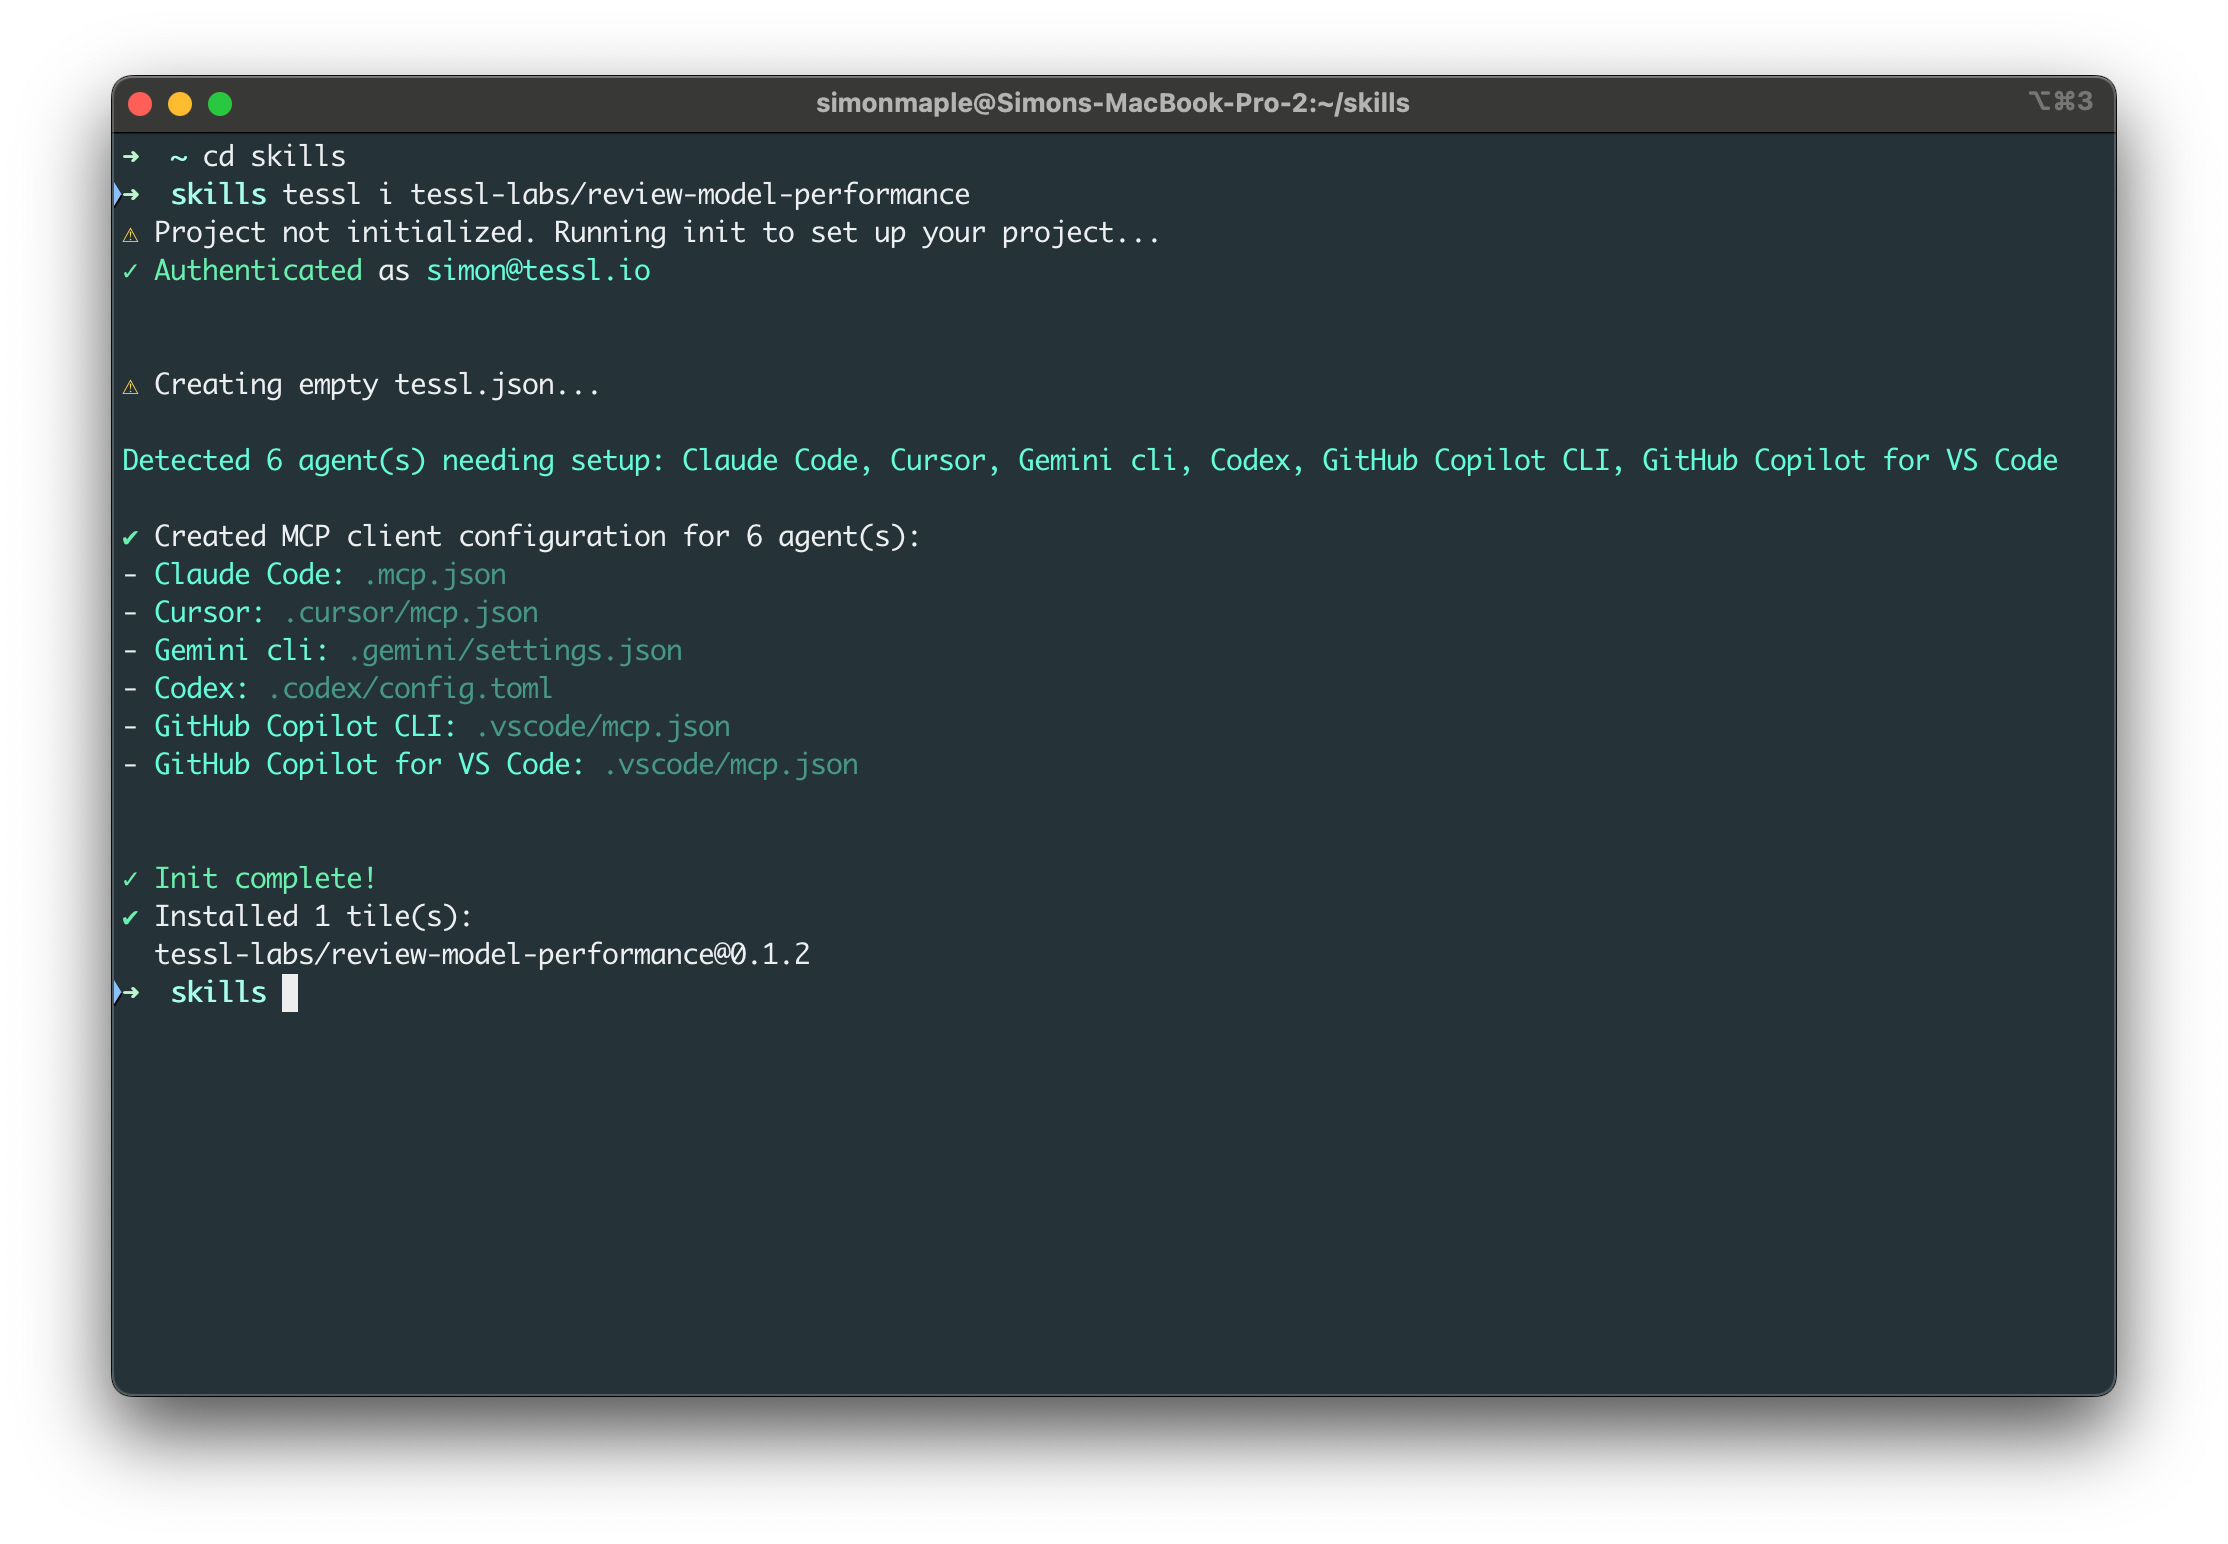Click the red close window button
The width and height of the screenshot is (2228, 1544).
(140, 104)
